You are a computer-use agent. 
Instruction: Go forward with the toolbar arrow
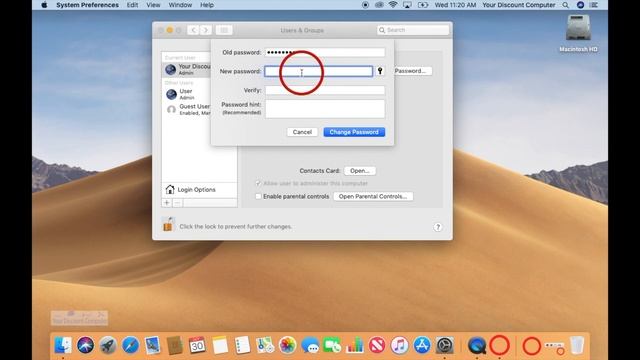tap(206, 30)
